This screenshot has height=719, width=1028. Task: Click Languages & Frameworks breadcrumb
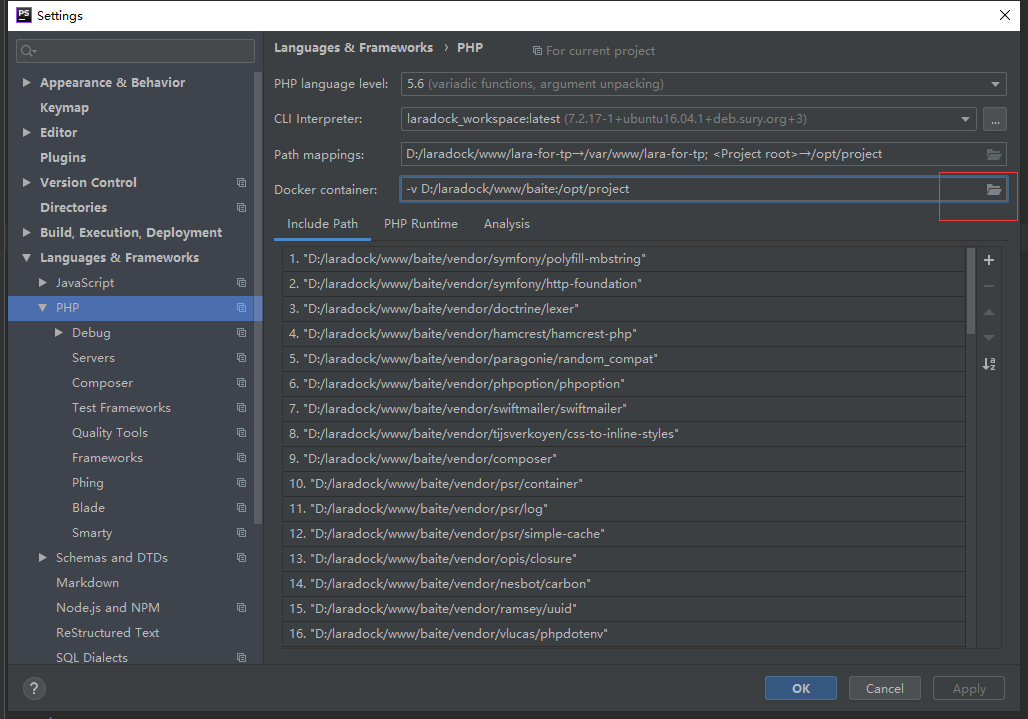(353, 48)
